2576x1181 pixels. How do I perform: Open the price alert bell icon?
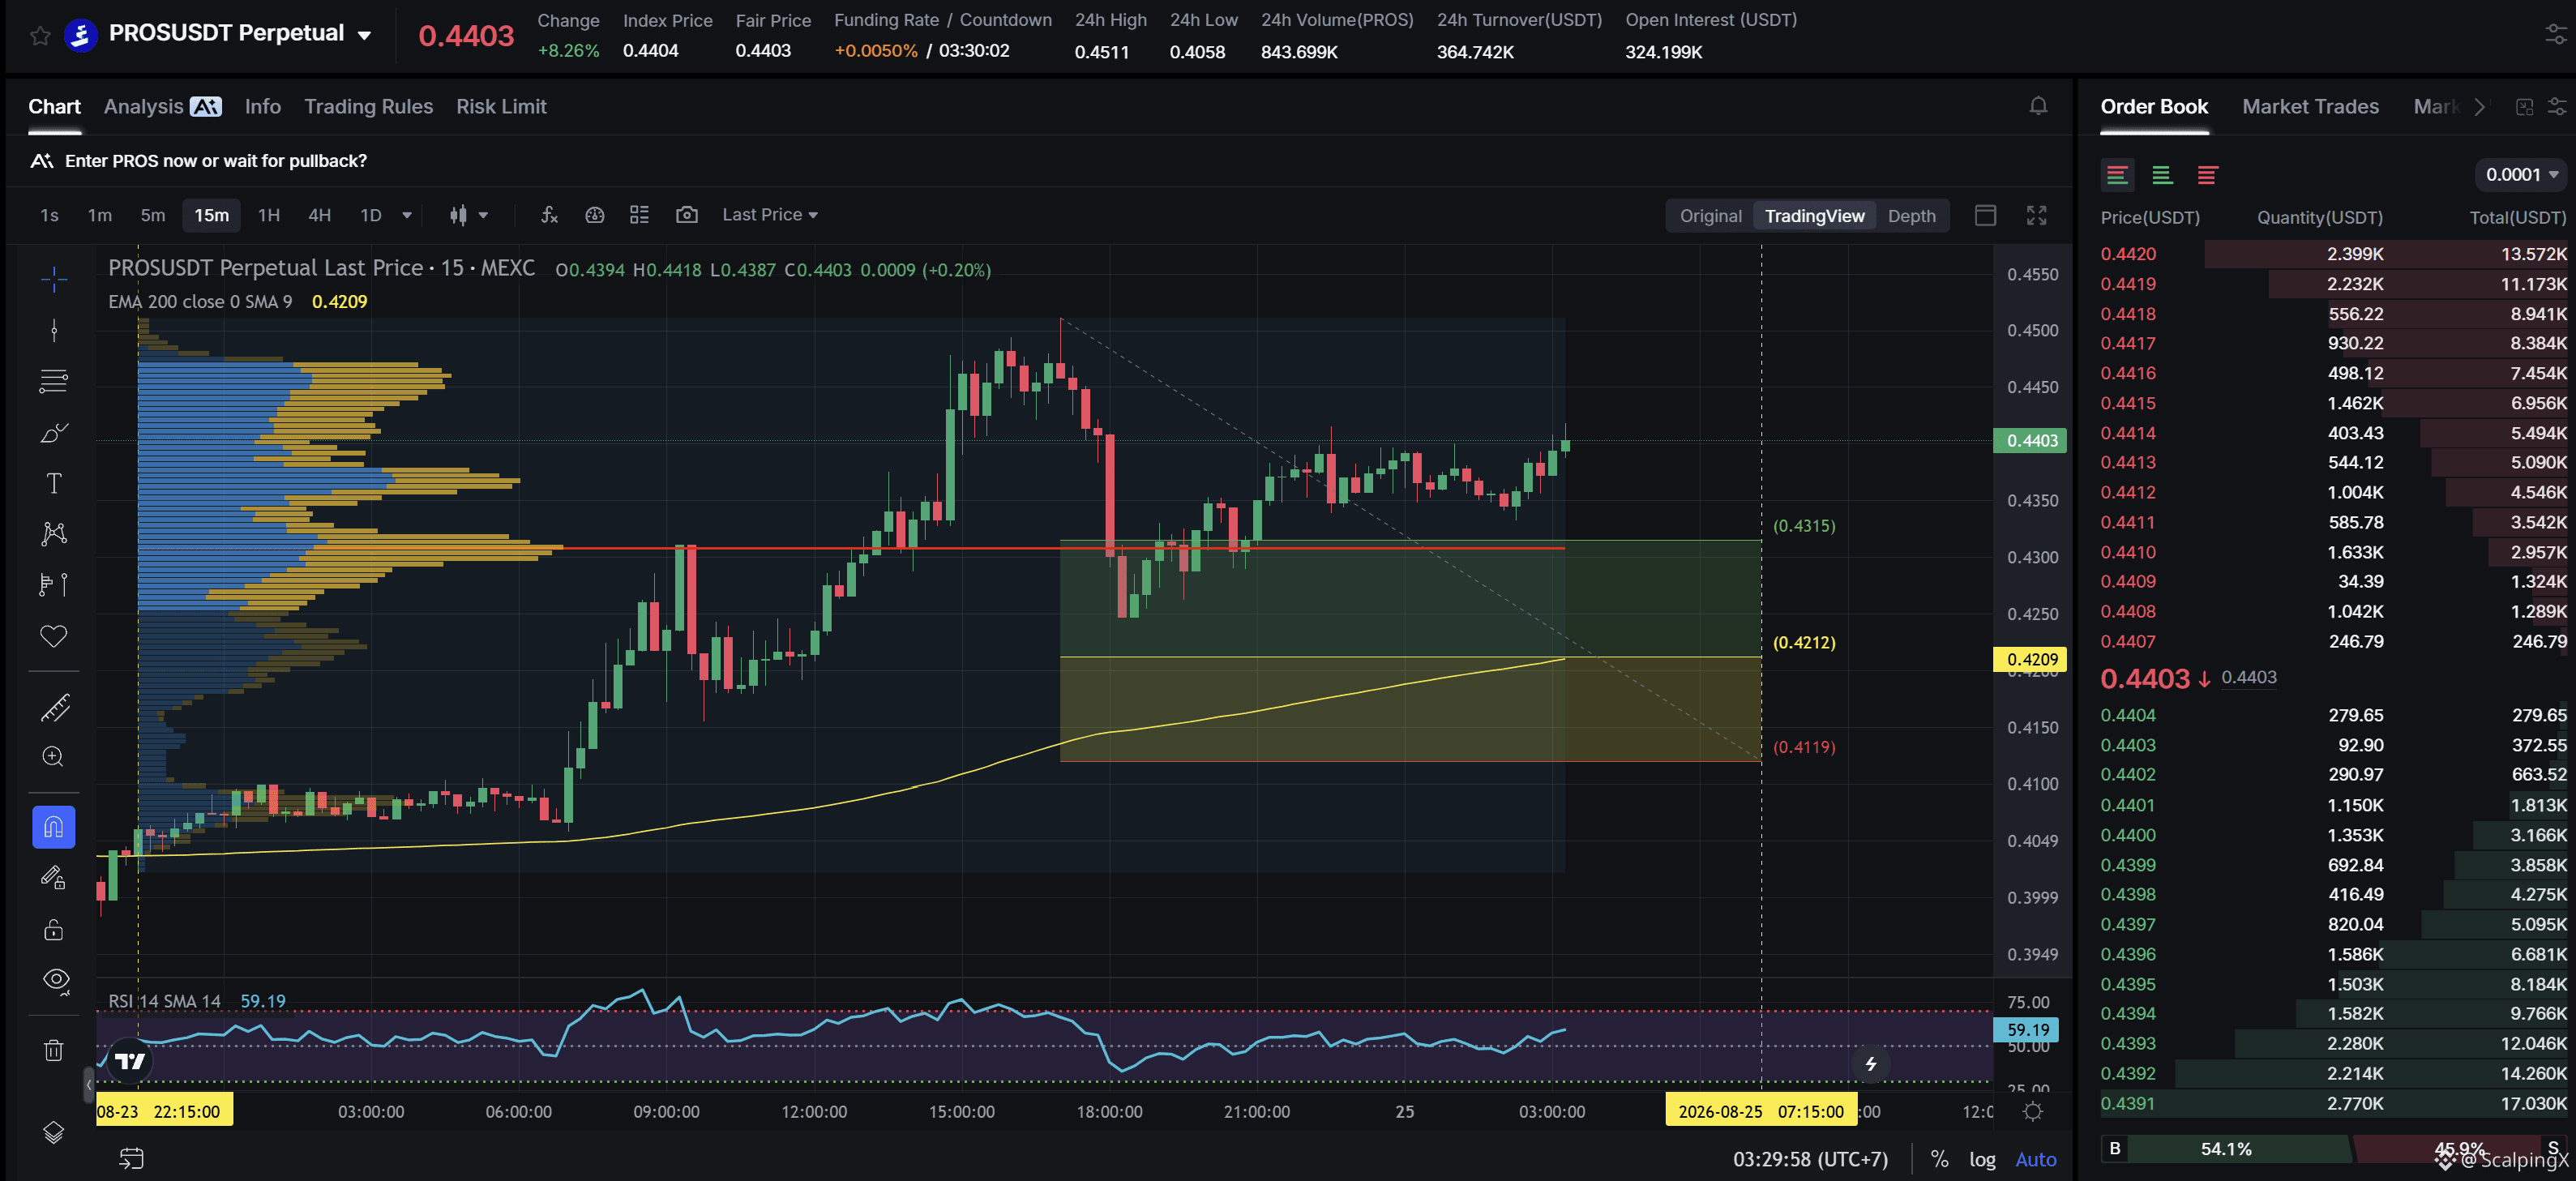pyautogui.click(x=2038, y=106)
